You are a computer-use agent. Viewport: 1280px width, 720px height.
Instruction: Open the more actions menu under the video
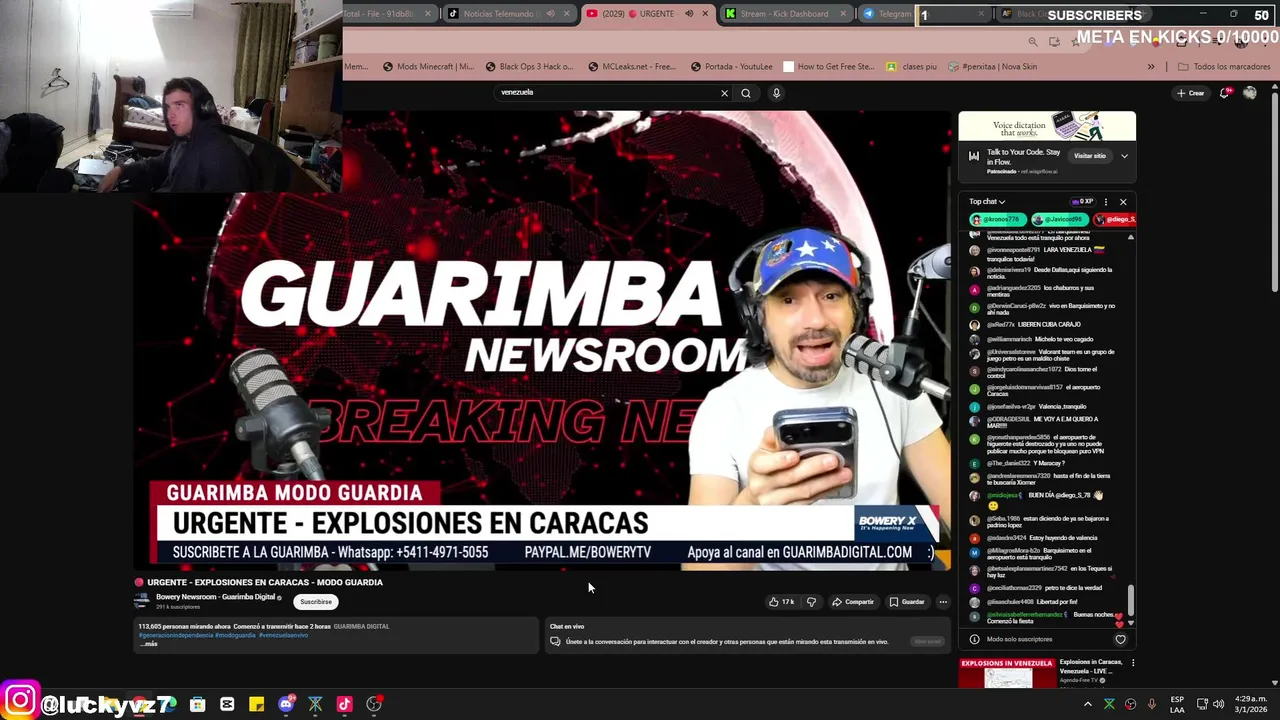click(x=942, y=602)
